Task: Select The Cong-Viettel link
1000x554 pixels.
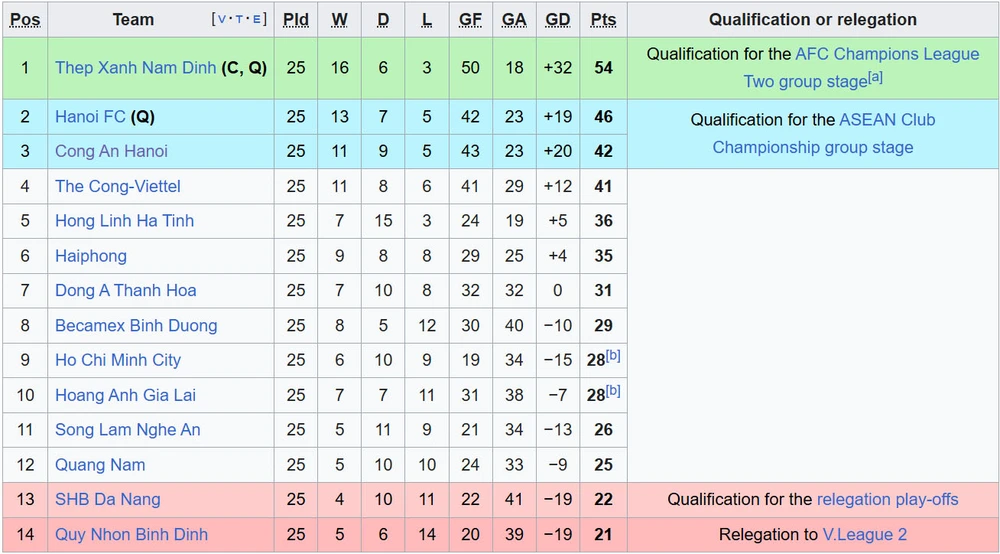Action: 117,186
